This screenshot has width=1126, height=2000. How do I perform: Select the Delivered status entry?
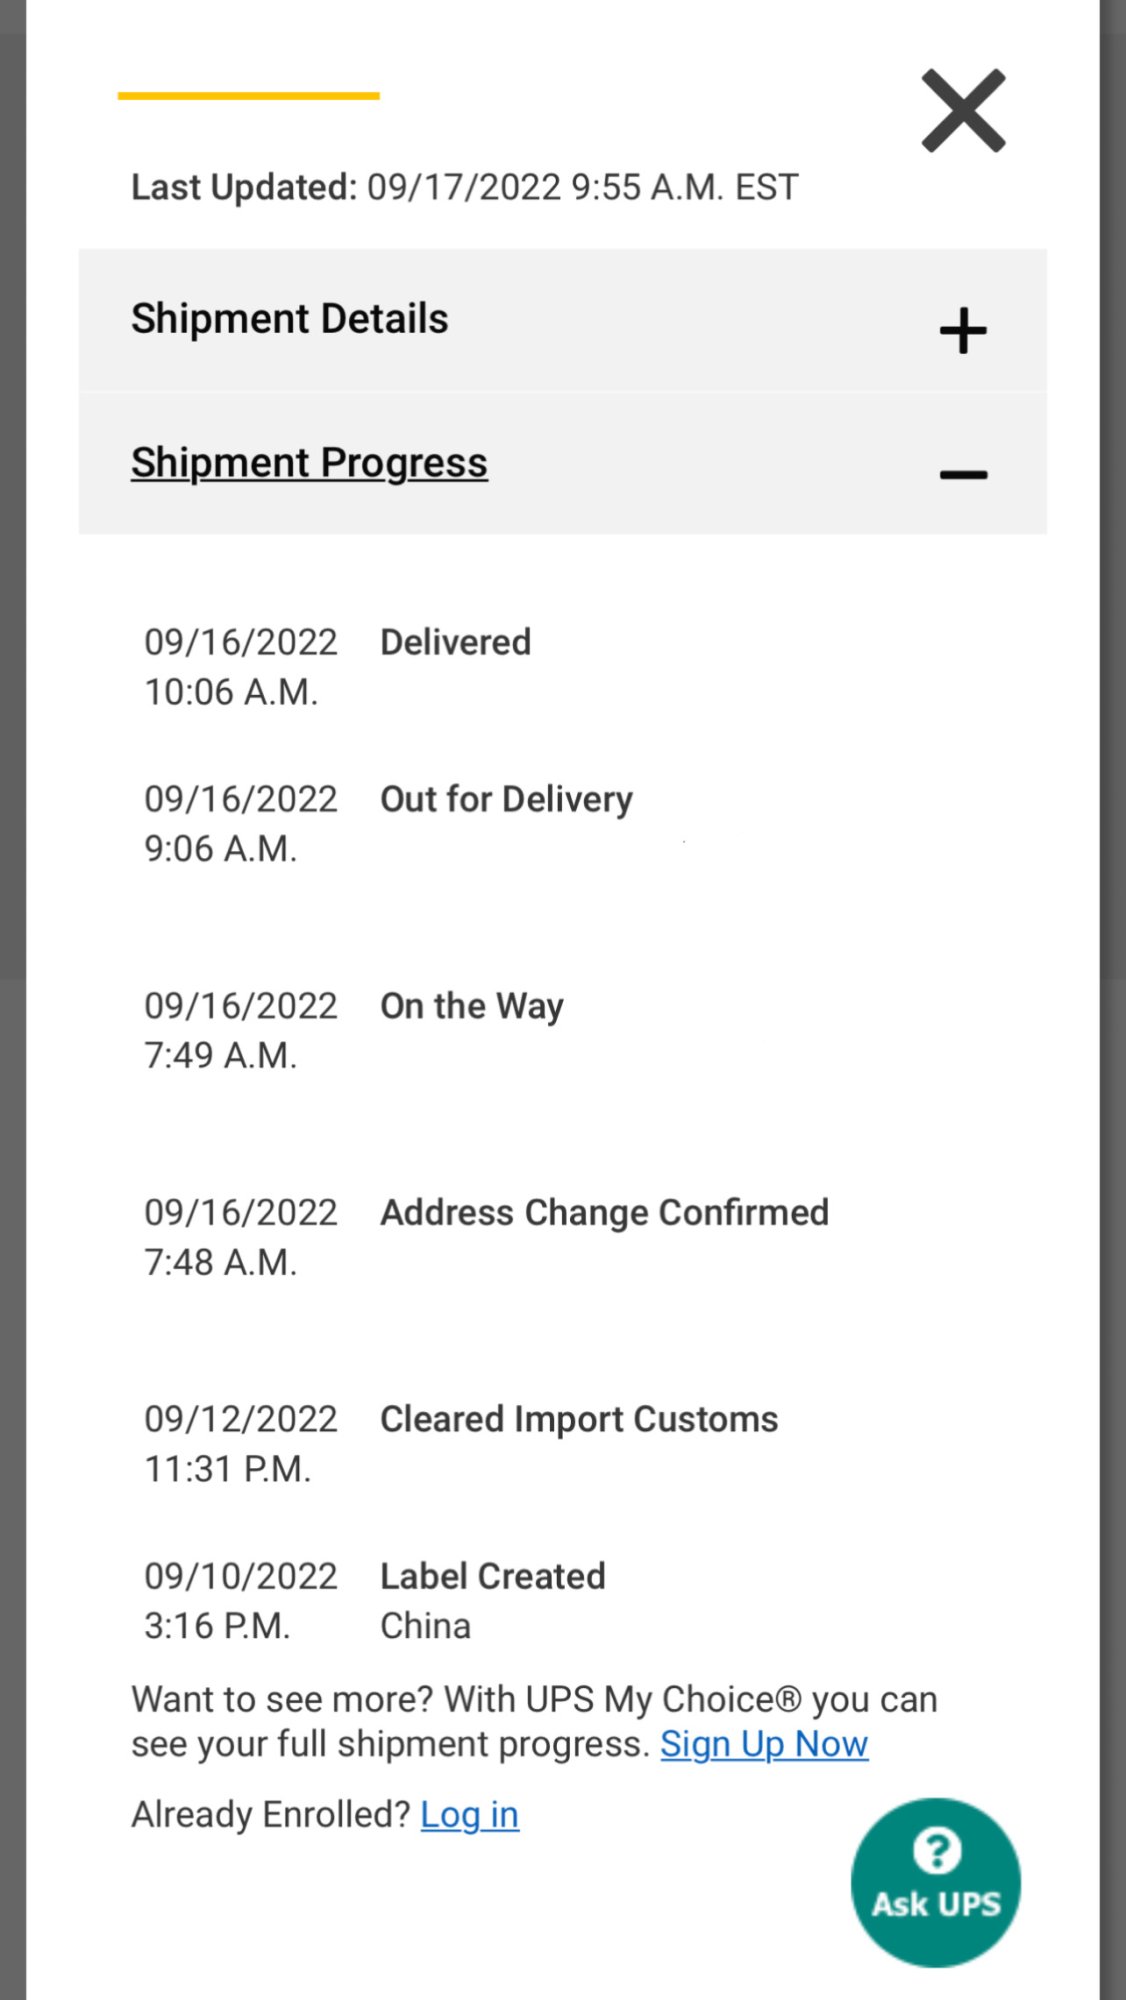456,642
